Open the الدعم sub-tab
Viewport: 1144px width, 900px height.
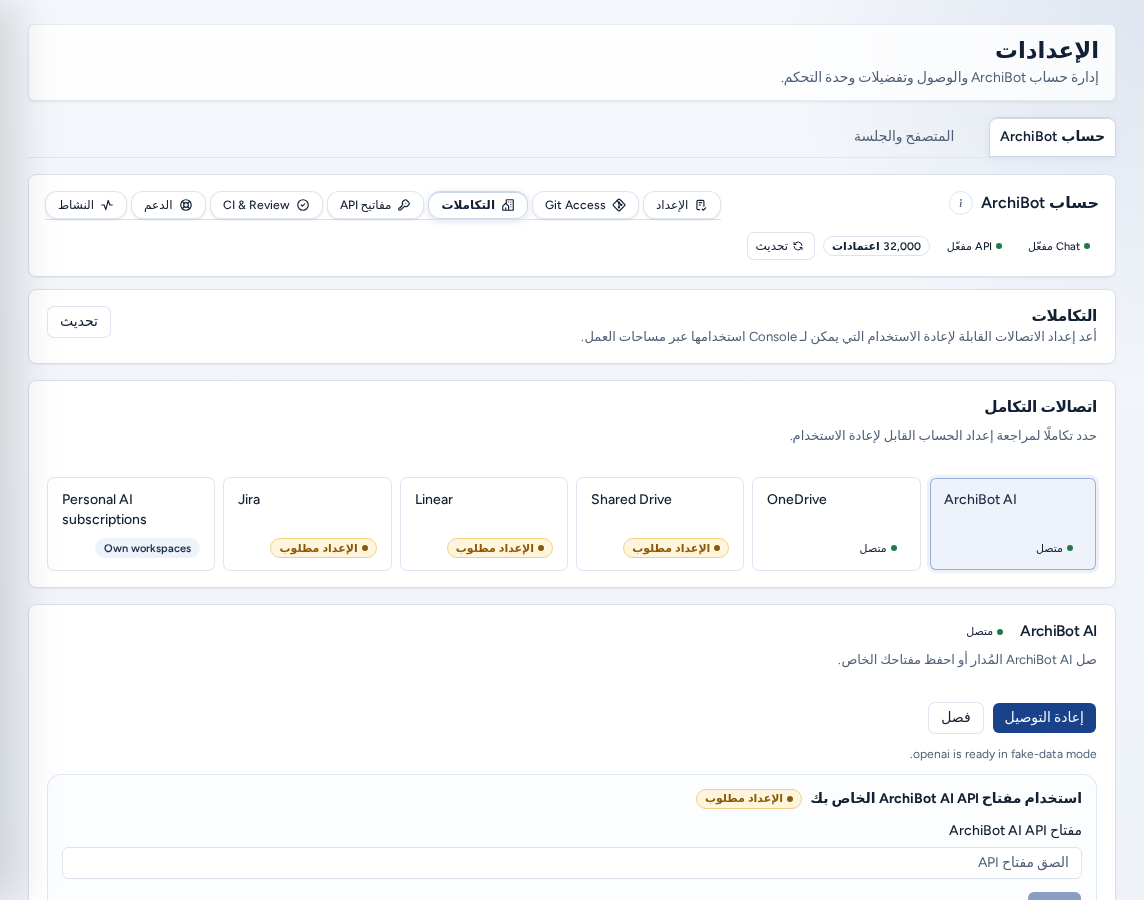(x=168, y=205)
